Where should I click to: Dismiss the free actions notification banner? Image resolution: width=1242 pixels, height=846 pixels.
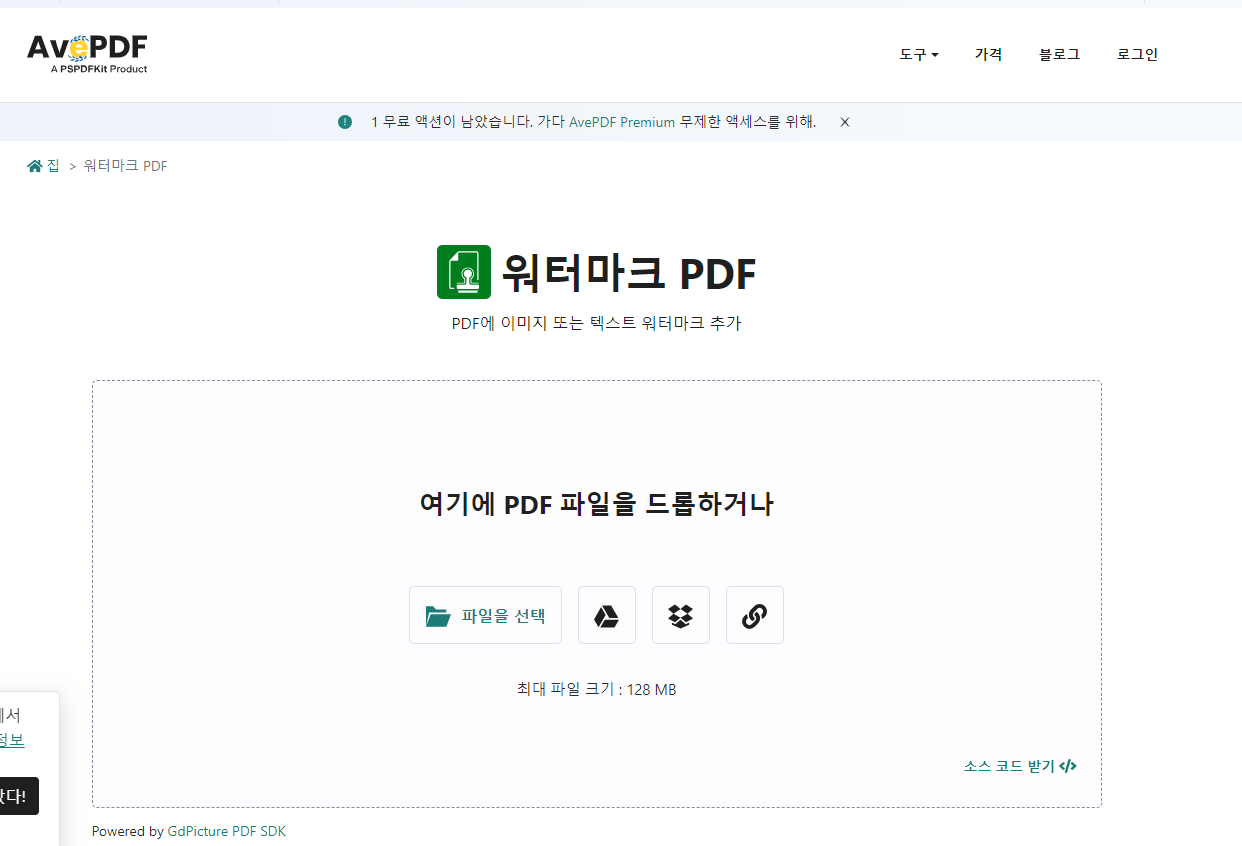click(845, 122)
